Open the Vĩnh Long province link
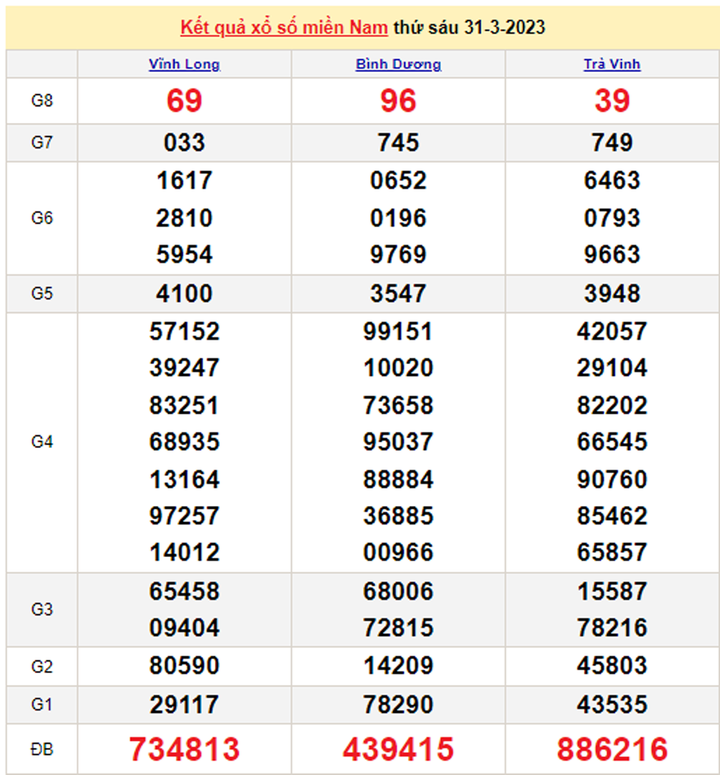This screenshot has height=775, width=720. pyautogui.click(x=184, y=64)
